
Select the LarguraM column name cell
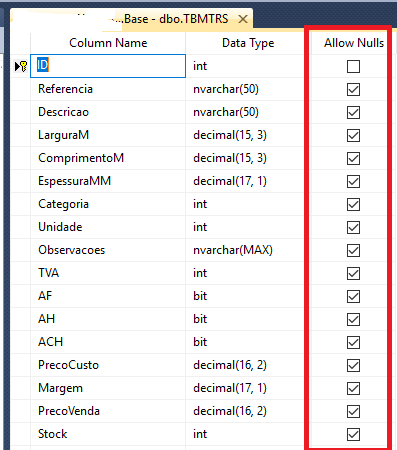coord(108,135)
